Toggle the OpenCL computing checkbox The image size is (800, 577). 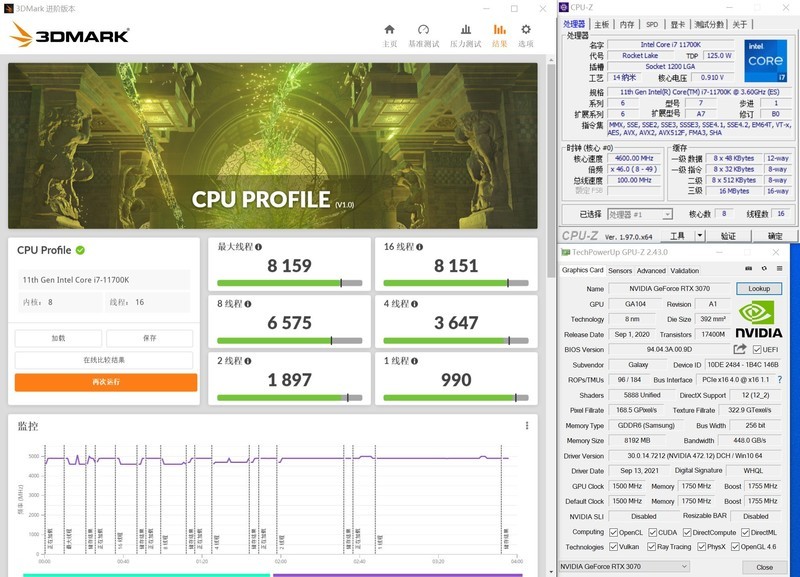(614, 532)
